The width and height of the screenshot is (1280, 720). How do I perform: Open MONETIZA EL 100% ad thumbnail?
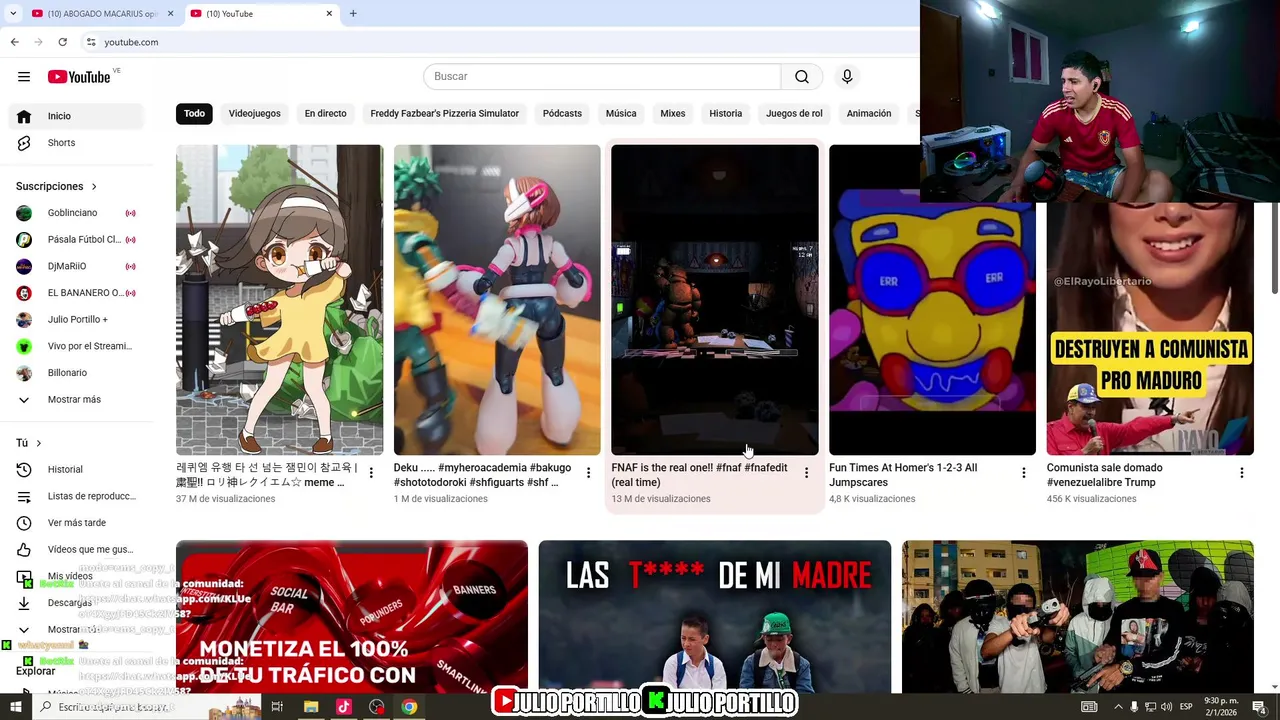(352, 617)
